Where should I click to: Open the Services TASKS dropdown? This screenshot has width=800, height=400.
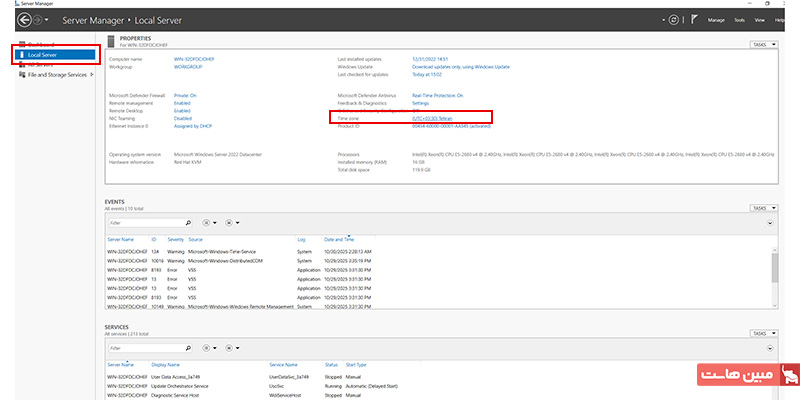(762, 333)
